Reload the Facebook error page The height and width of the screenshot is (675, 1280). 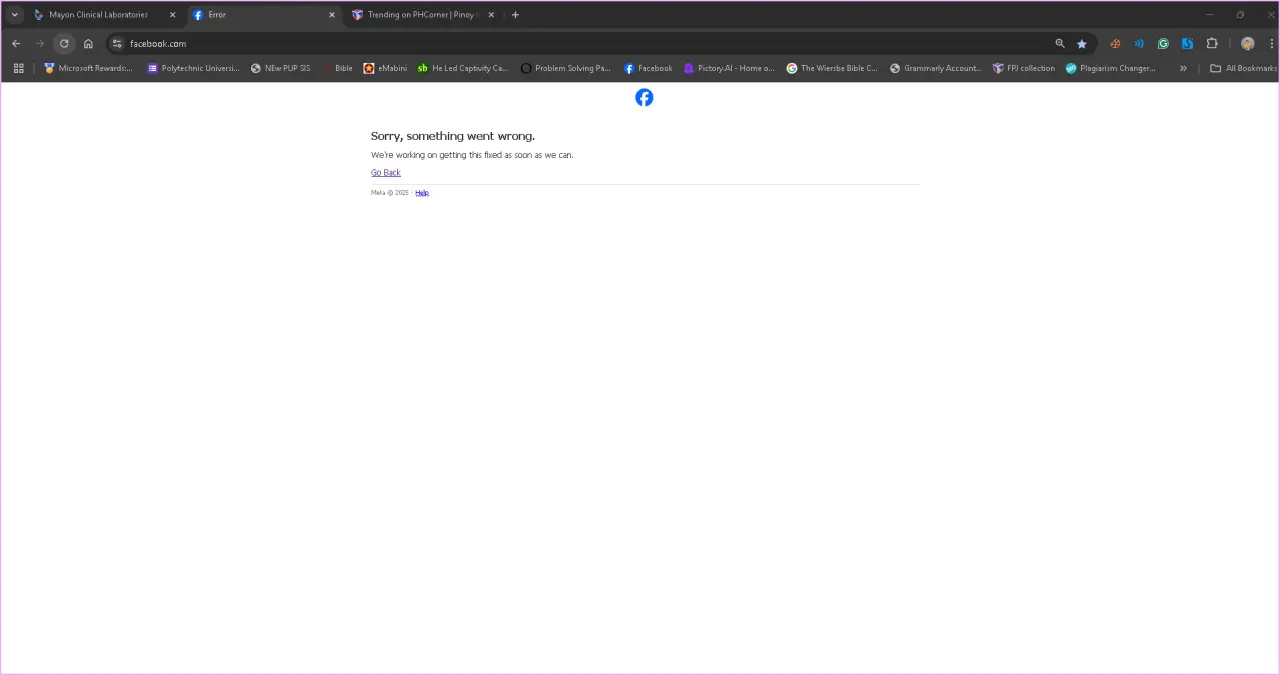[64, 44]
